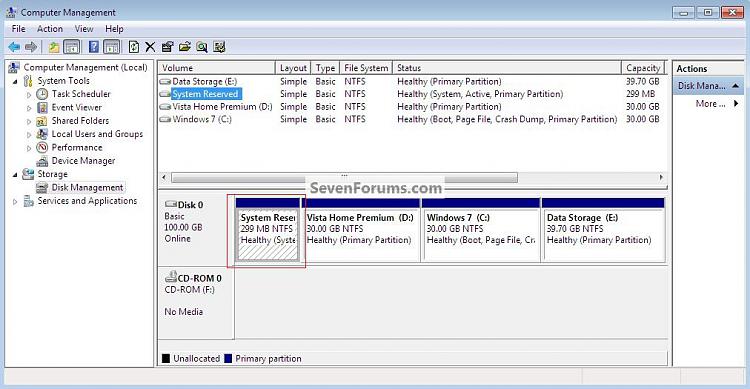
Task: Sort by the Capacity column header
Action: point(643,68)
